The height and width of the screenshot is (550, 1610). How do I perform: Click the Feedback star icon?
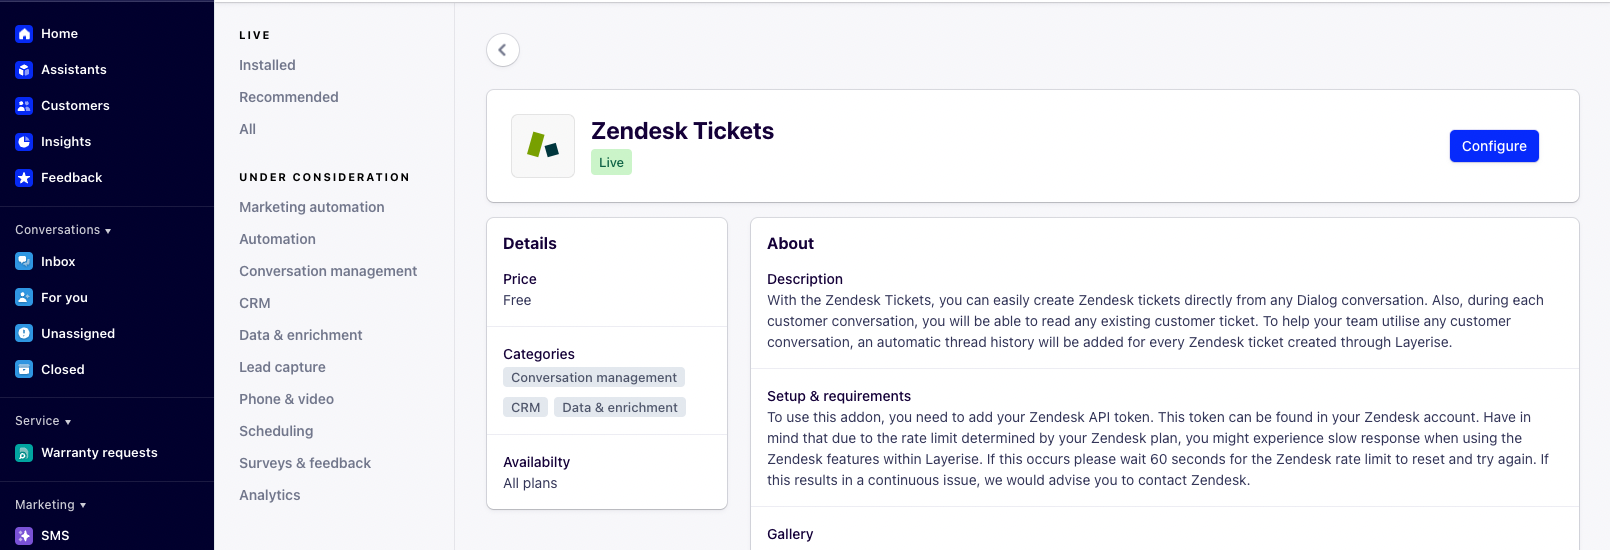tap(24, 178)
